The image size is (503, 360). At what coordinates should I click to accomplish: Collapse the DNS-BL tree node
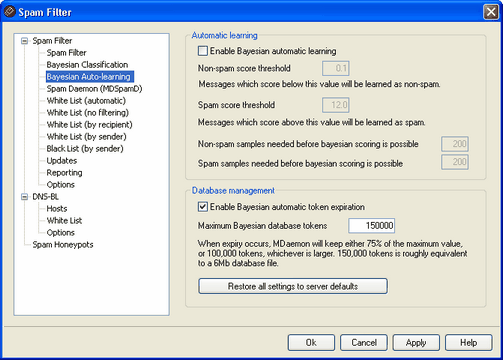click(24, 197)
